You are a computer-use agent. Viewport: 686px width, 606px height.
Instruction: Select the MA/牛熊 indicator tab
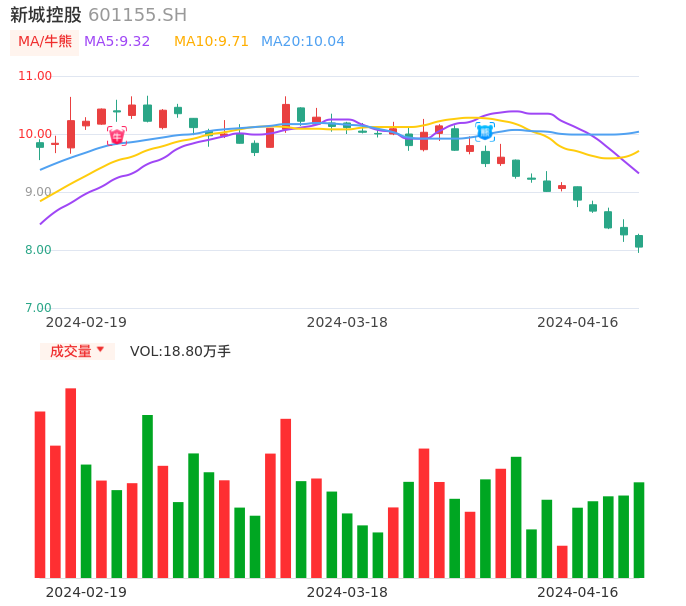pos(45,42)
